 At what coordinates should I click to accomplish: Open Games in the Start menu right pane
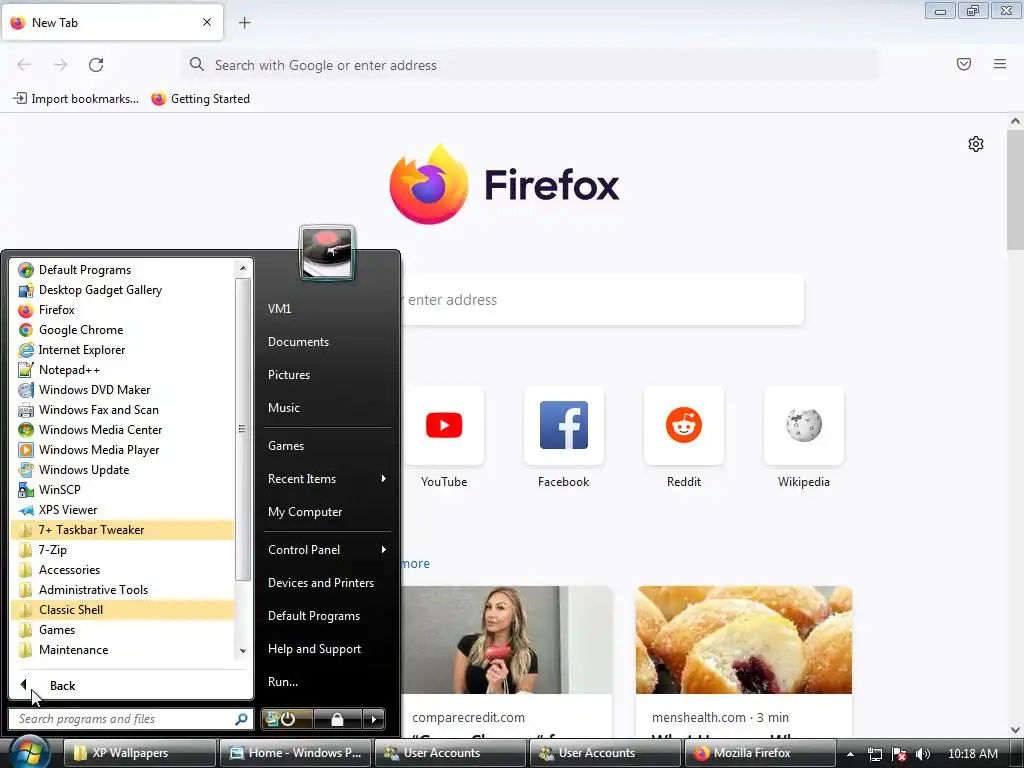[x=327, y=446]
